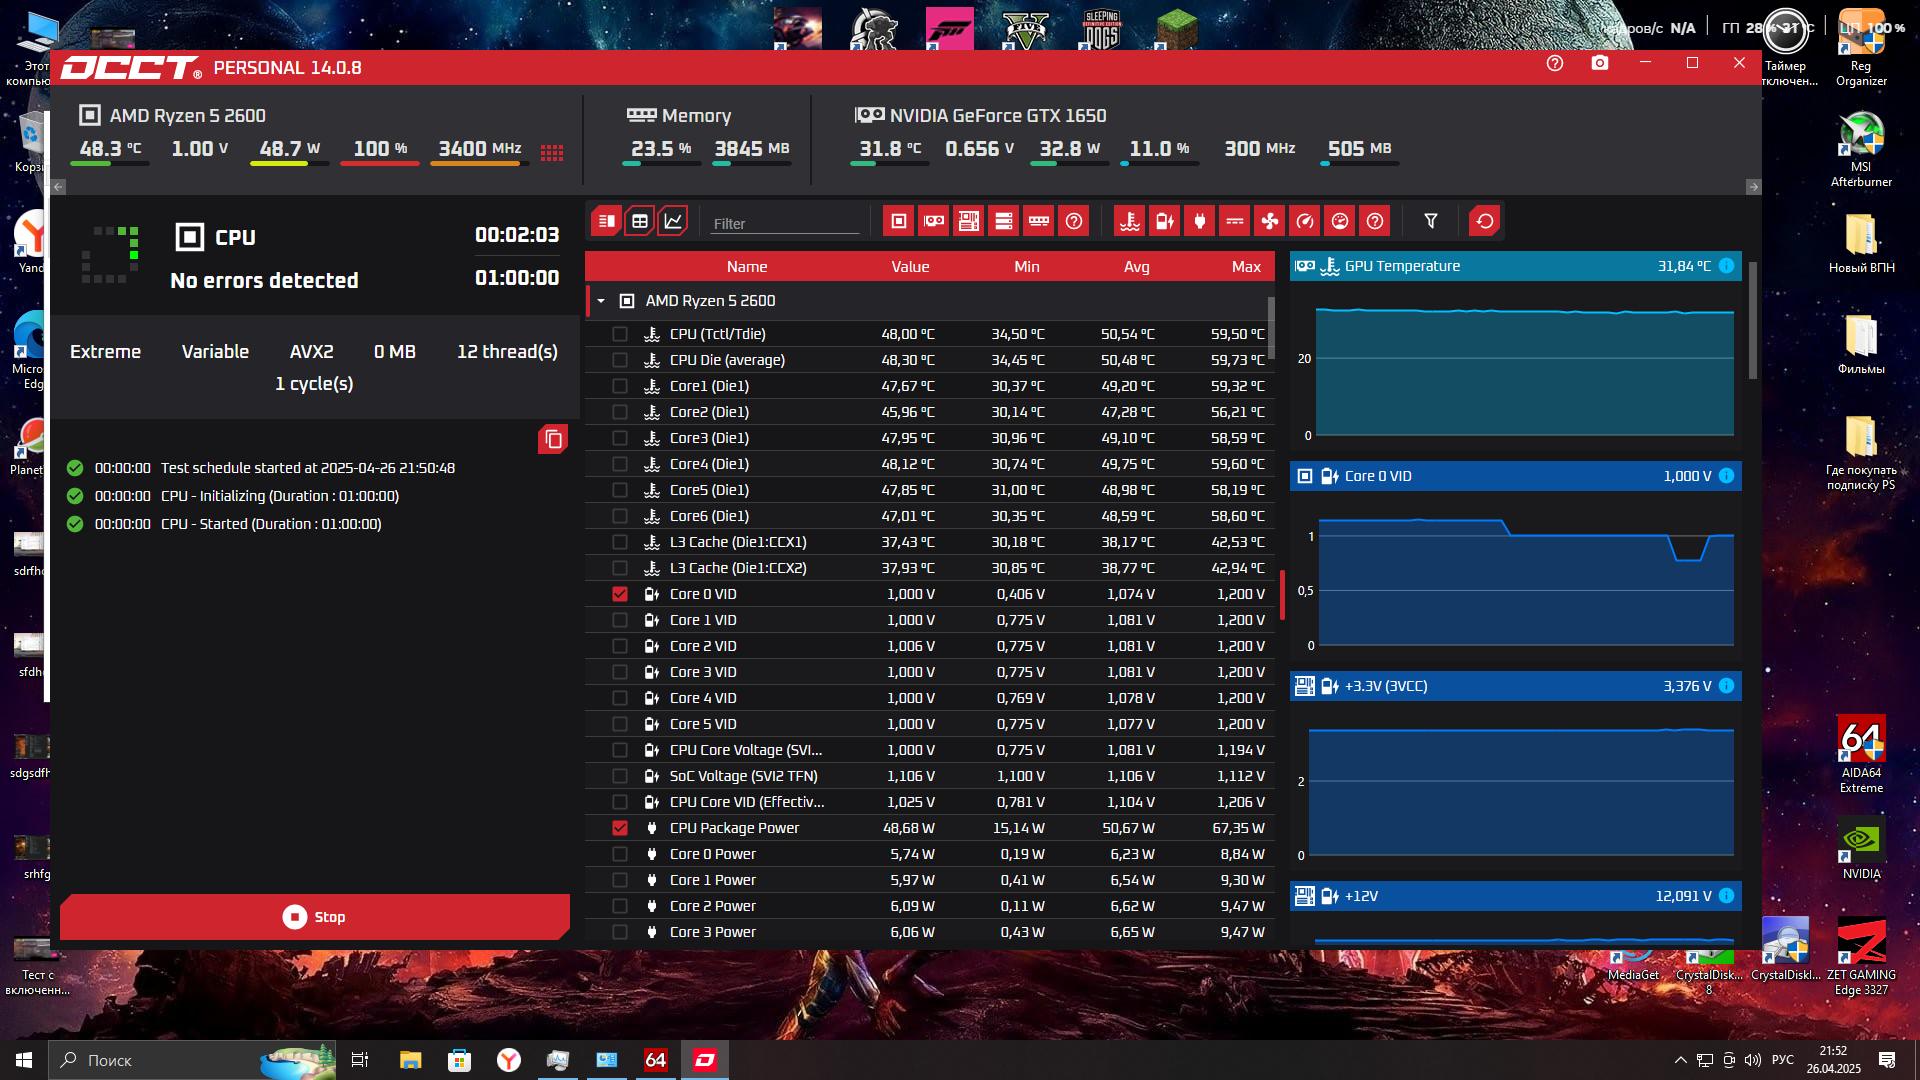The height and width of the screenshot is (1080, 1920).
Task: Click the taskbar search box
Action: coord(192,1060)
